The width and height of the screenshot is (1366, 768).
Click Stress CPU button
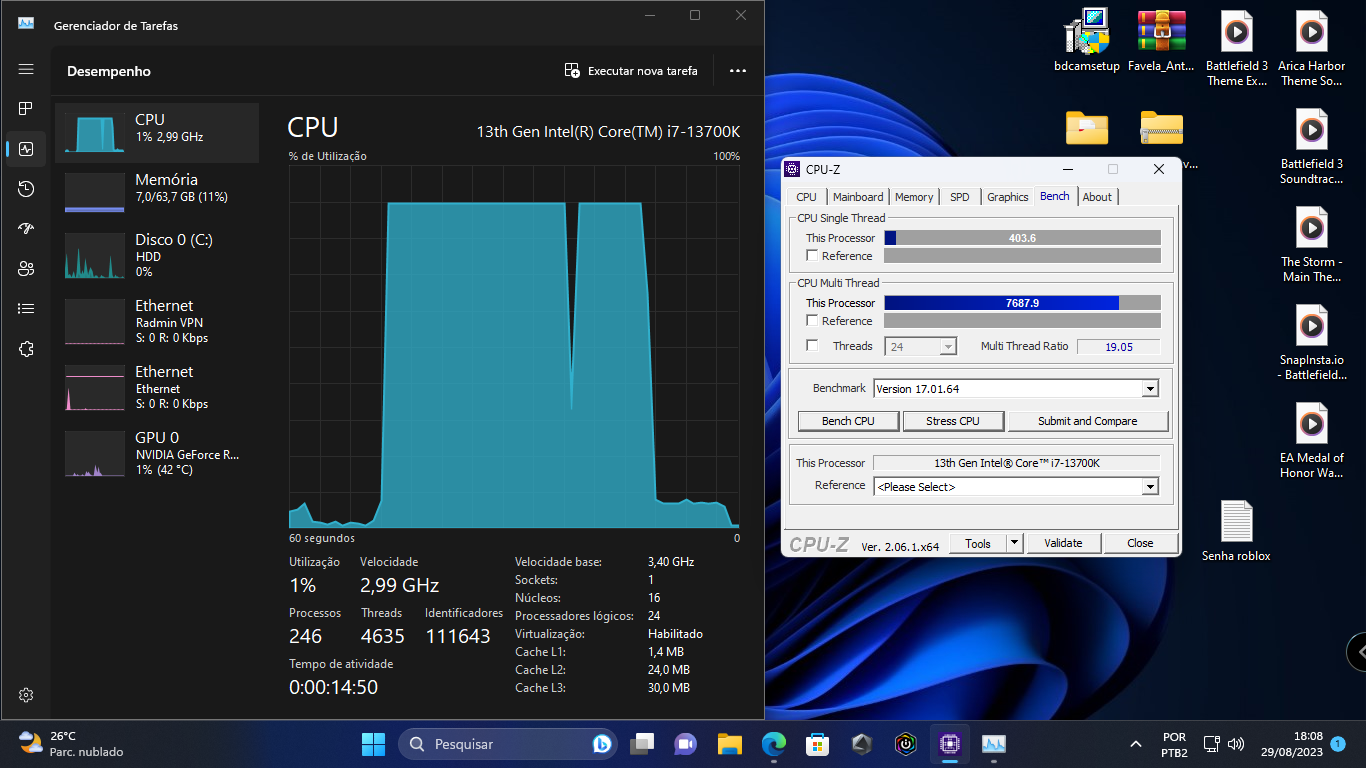click(953, 421)
